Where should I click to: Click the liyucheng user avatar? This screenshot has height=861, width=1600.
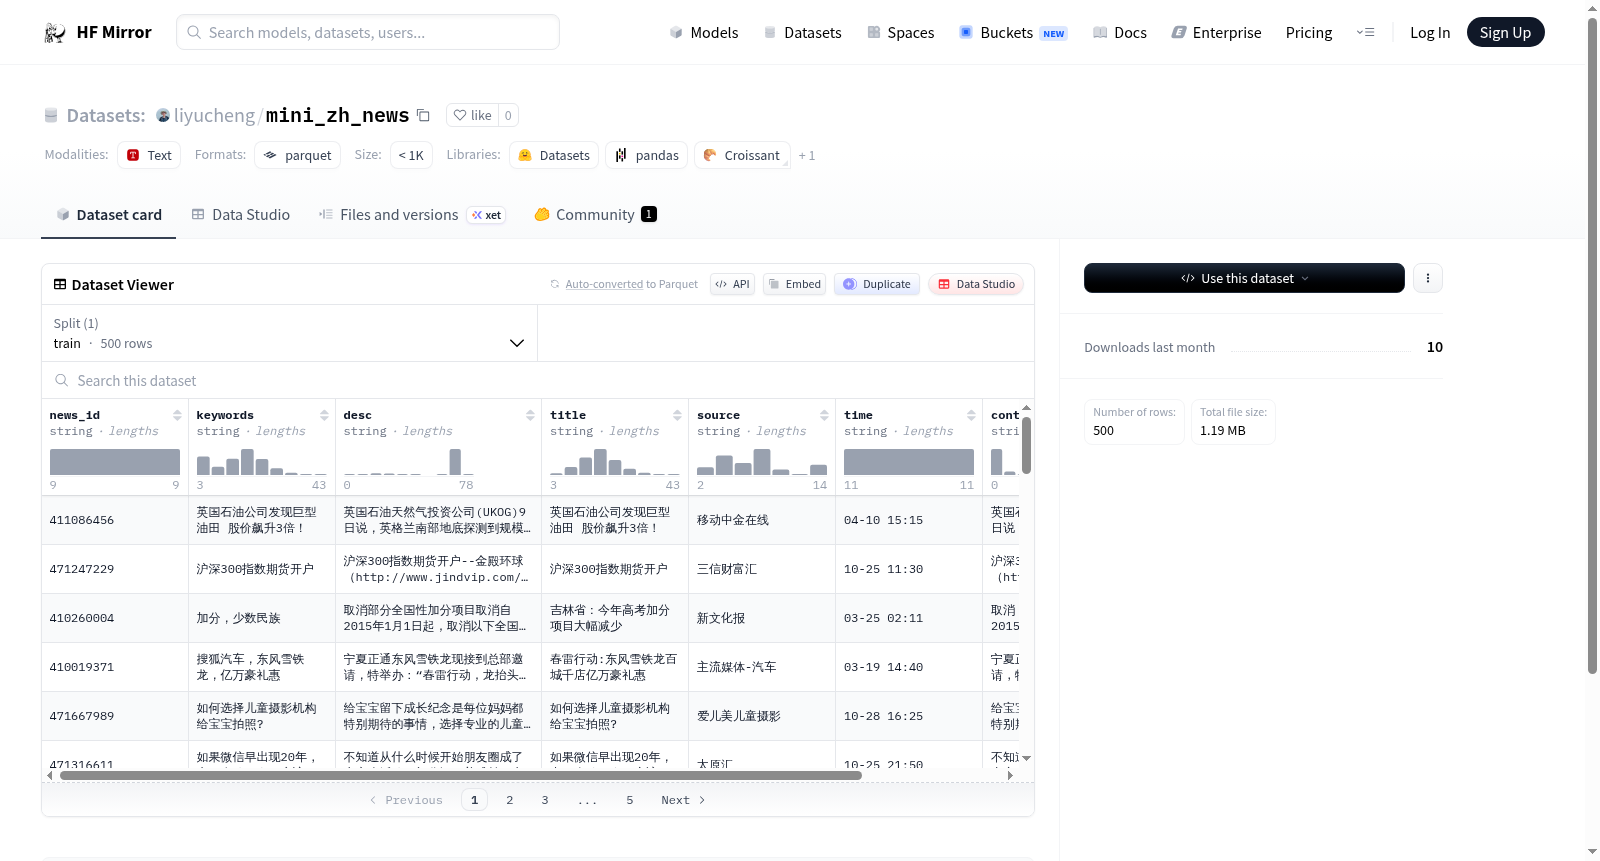pyautogui.click(x=163, y=116)
